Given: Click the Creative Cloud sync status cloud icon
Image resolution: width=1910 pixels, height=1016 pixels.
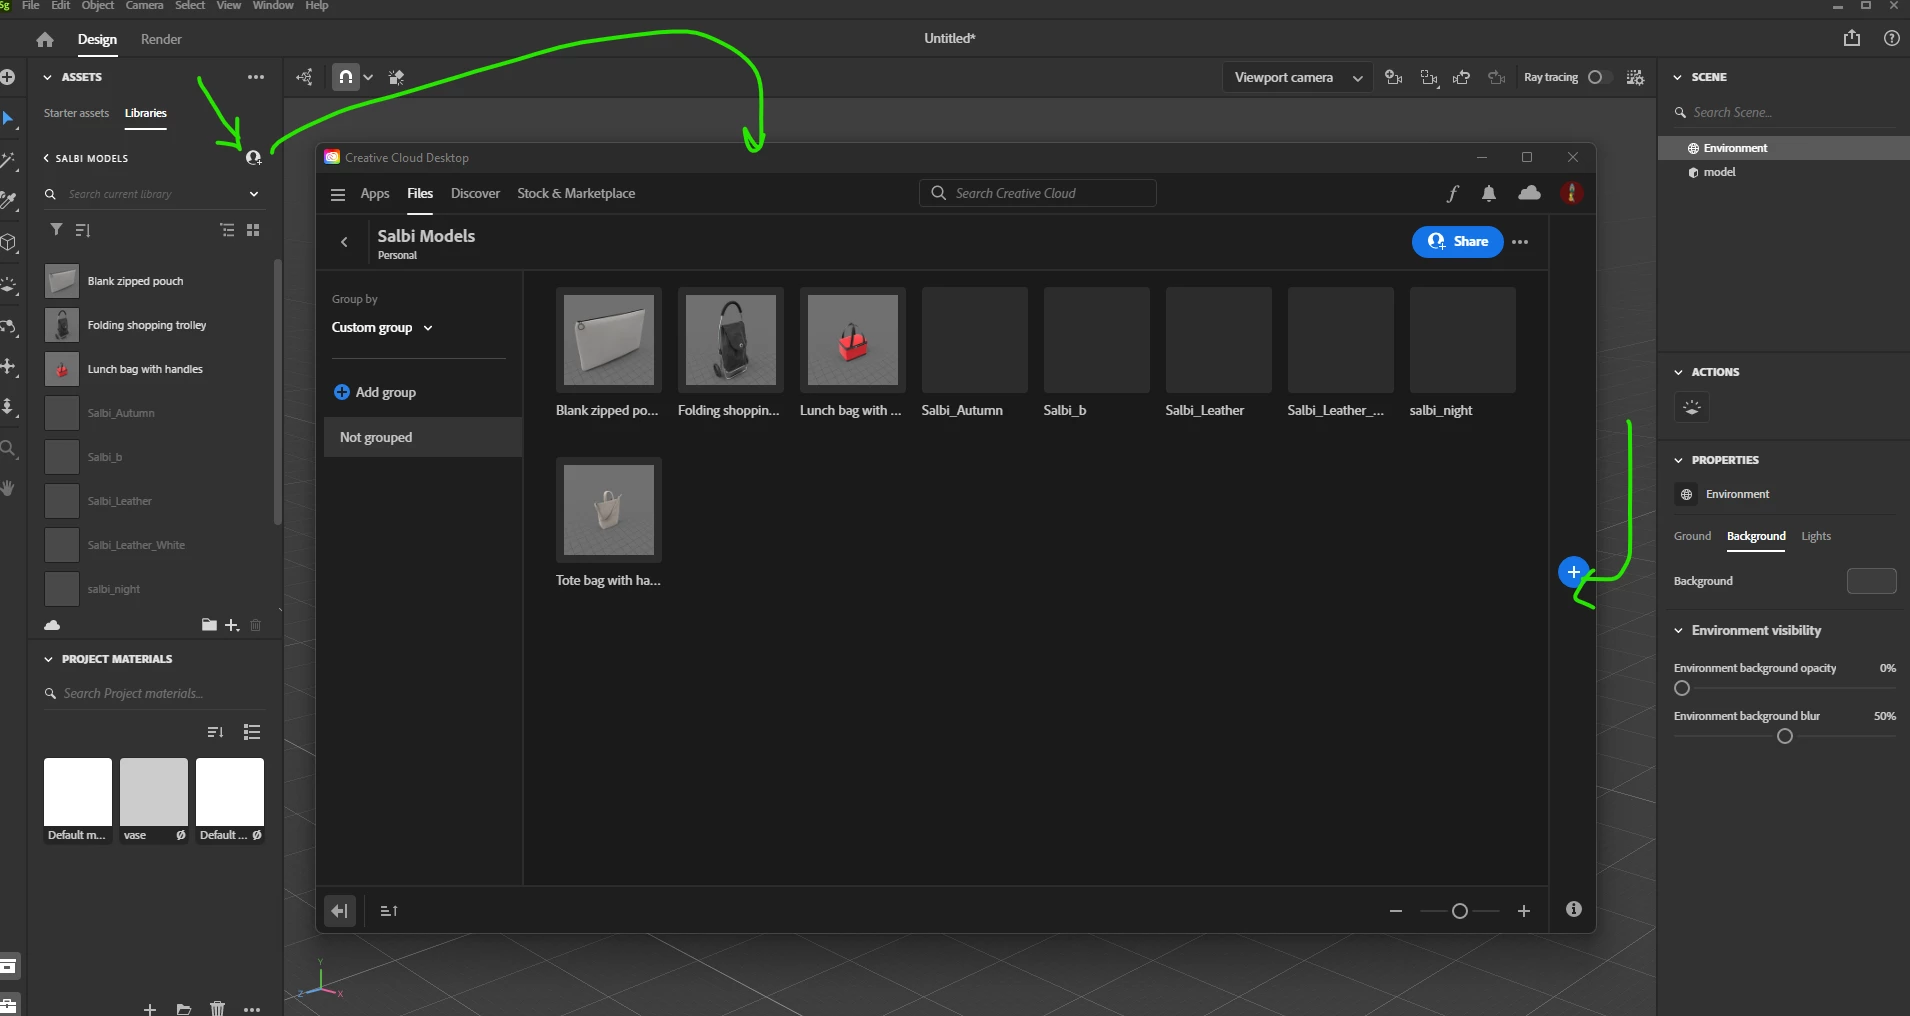Looking at the screenshot, I should (x=1530, y=193).
